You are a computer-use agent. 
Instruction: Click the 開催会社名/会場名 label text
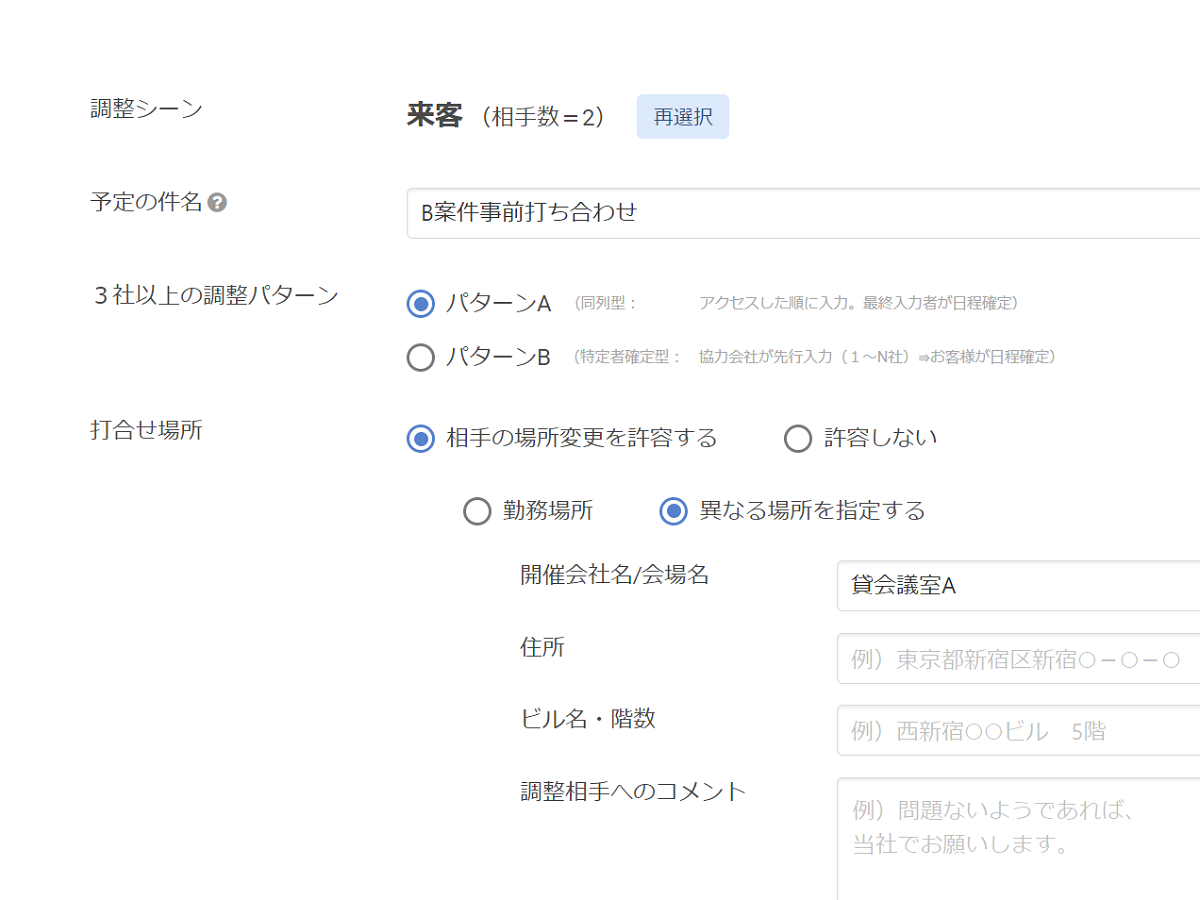pyautogui.click(x=615, y=574)
